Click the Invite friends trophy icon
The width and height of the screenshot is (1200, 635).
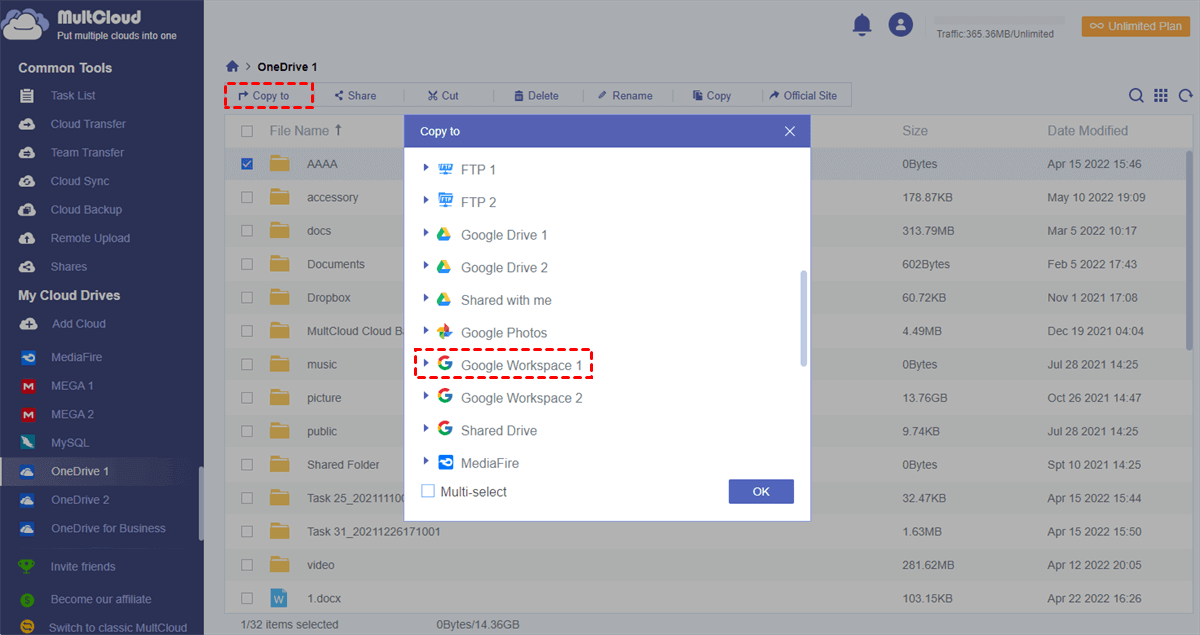coord(28,567)
